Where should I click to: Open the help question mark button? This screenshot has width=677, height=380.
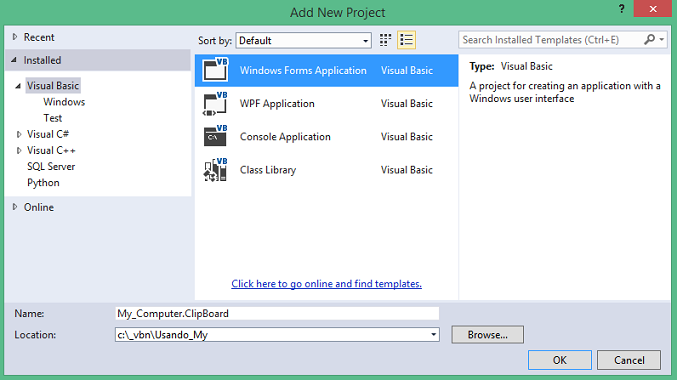point(621,9)
